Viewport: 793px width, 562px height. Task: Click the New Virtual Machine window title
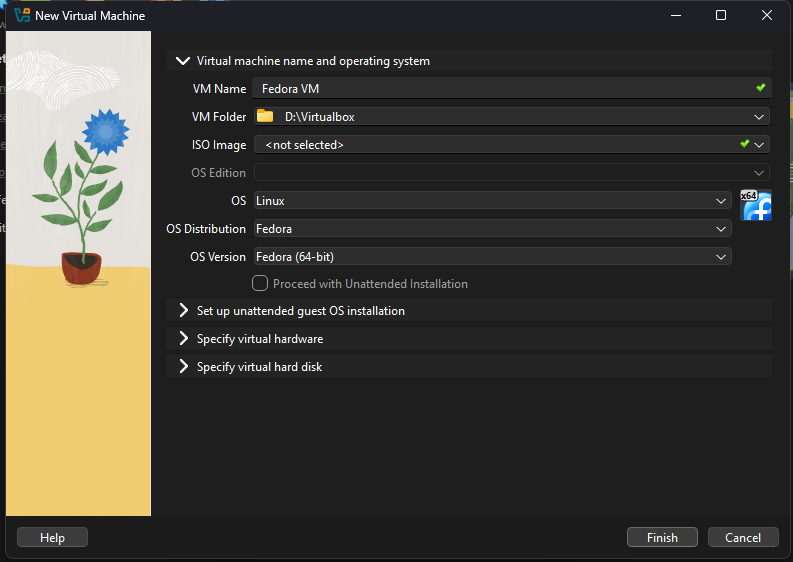pyautogui.click(x=90, y=16)
